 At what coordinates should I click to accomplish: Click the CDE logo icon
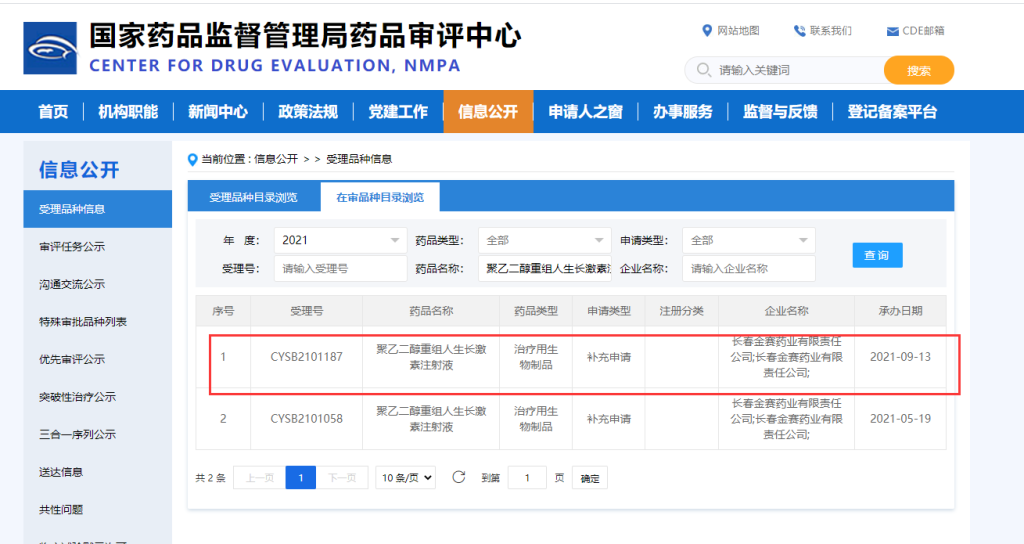50,48
